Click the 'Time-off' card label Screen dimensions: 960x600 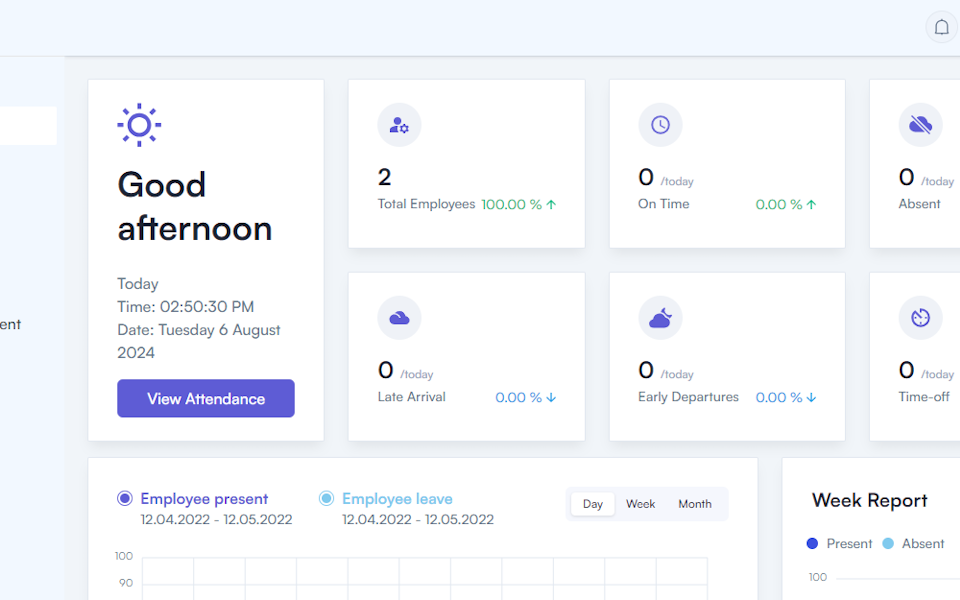coord(924,397)
